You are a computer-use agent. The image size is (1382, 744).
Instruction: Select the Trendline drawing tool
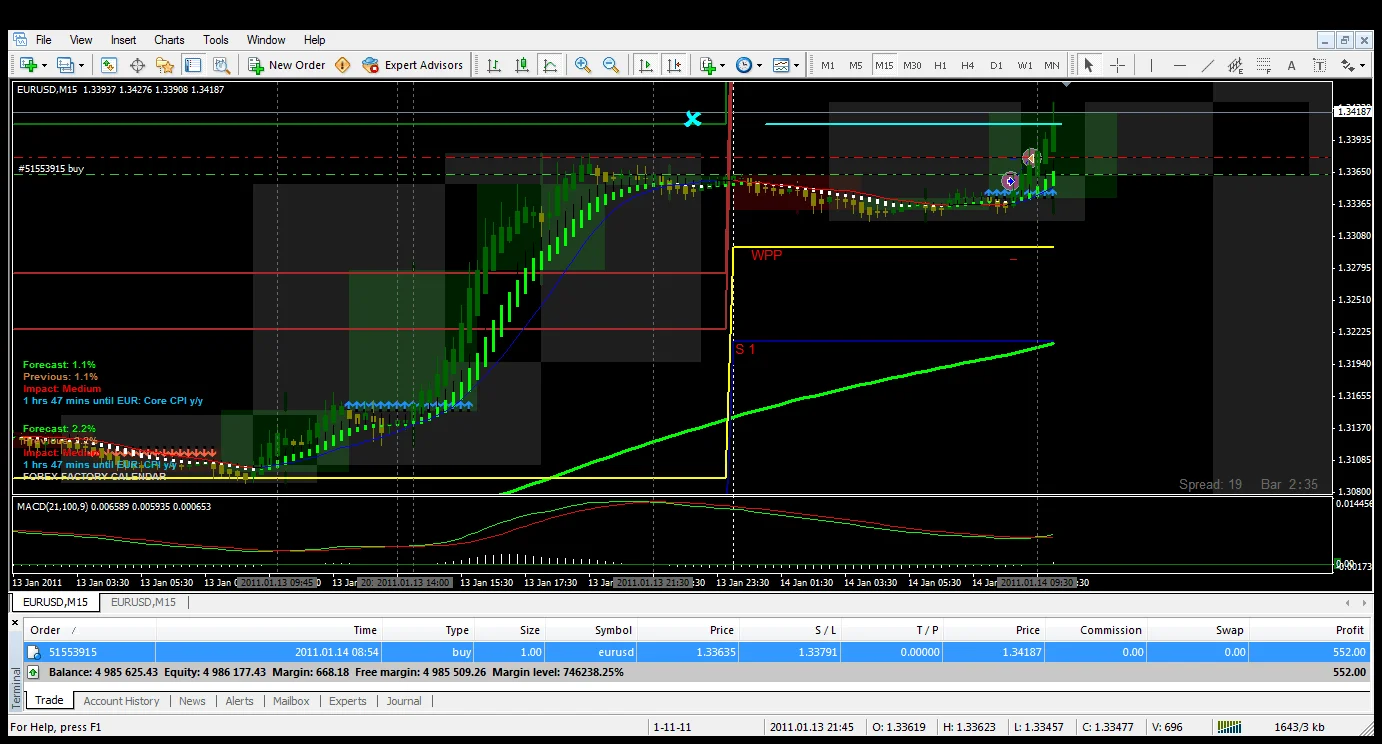pyautogui.click(x=1208, y=65)
